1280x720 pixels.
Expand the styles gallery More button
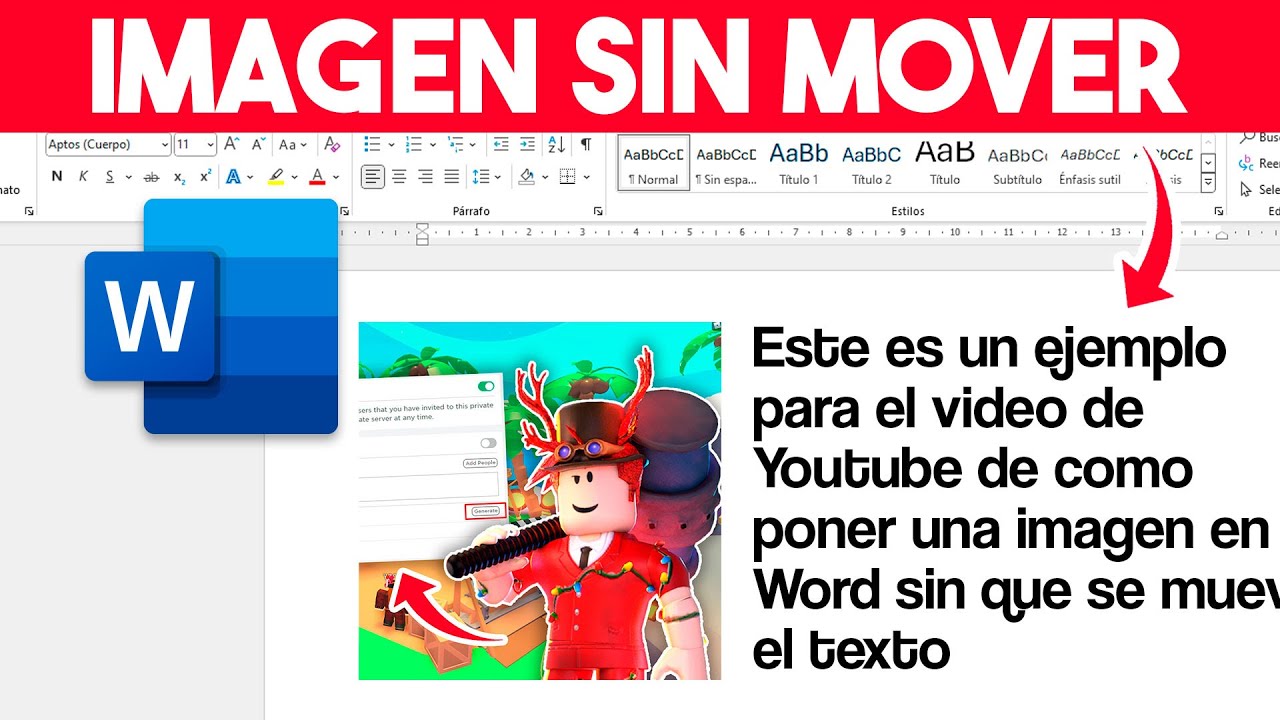coord(1208,184)
